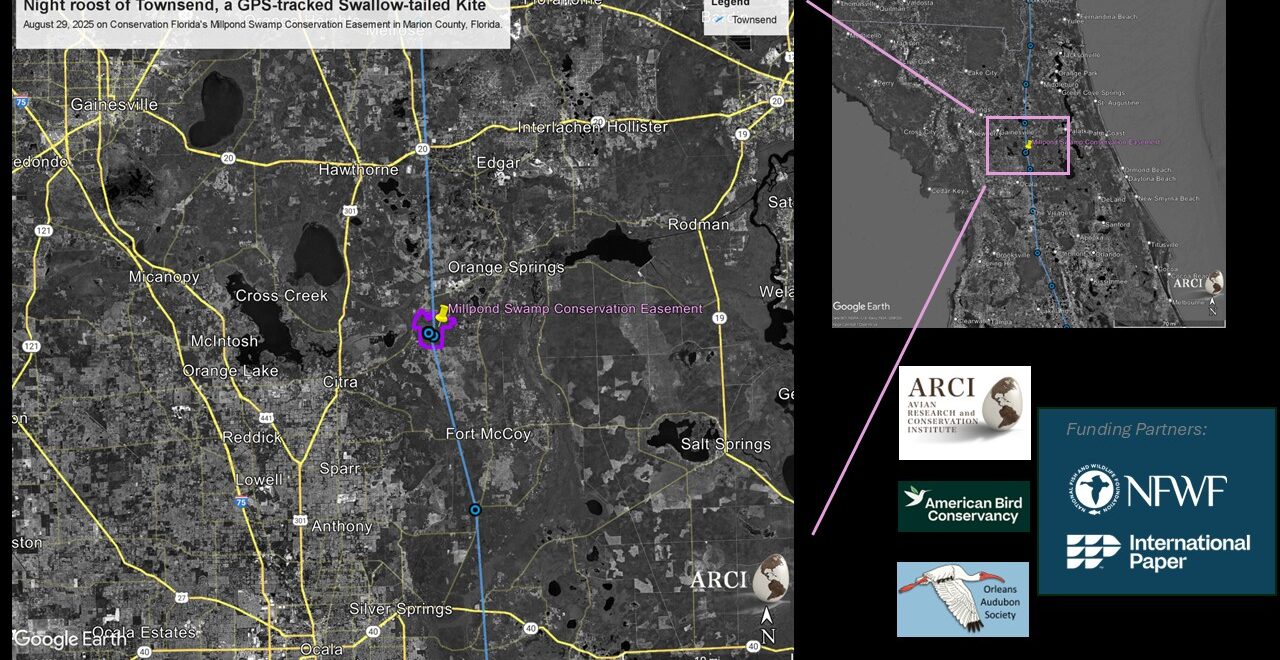Click the Orleans Audubon Society bird logo
The width and height of the screenshot is (1280, 660).
[962, 599]
